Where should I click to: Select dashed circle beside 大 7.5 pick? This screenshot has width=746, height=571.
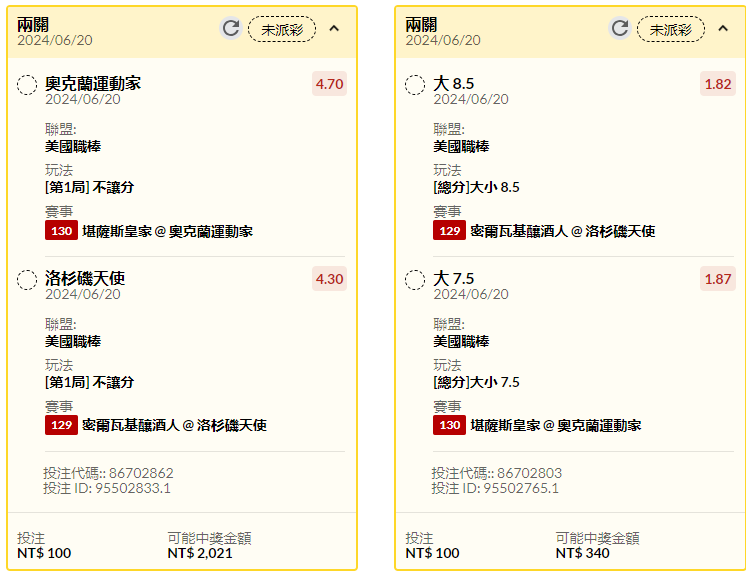(415, 280)
